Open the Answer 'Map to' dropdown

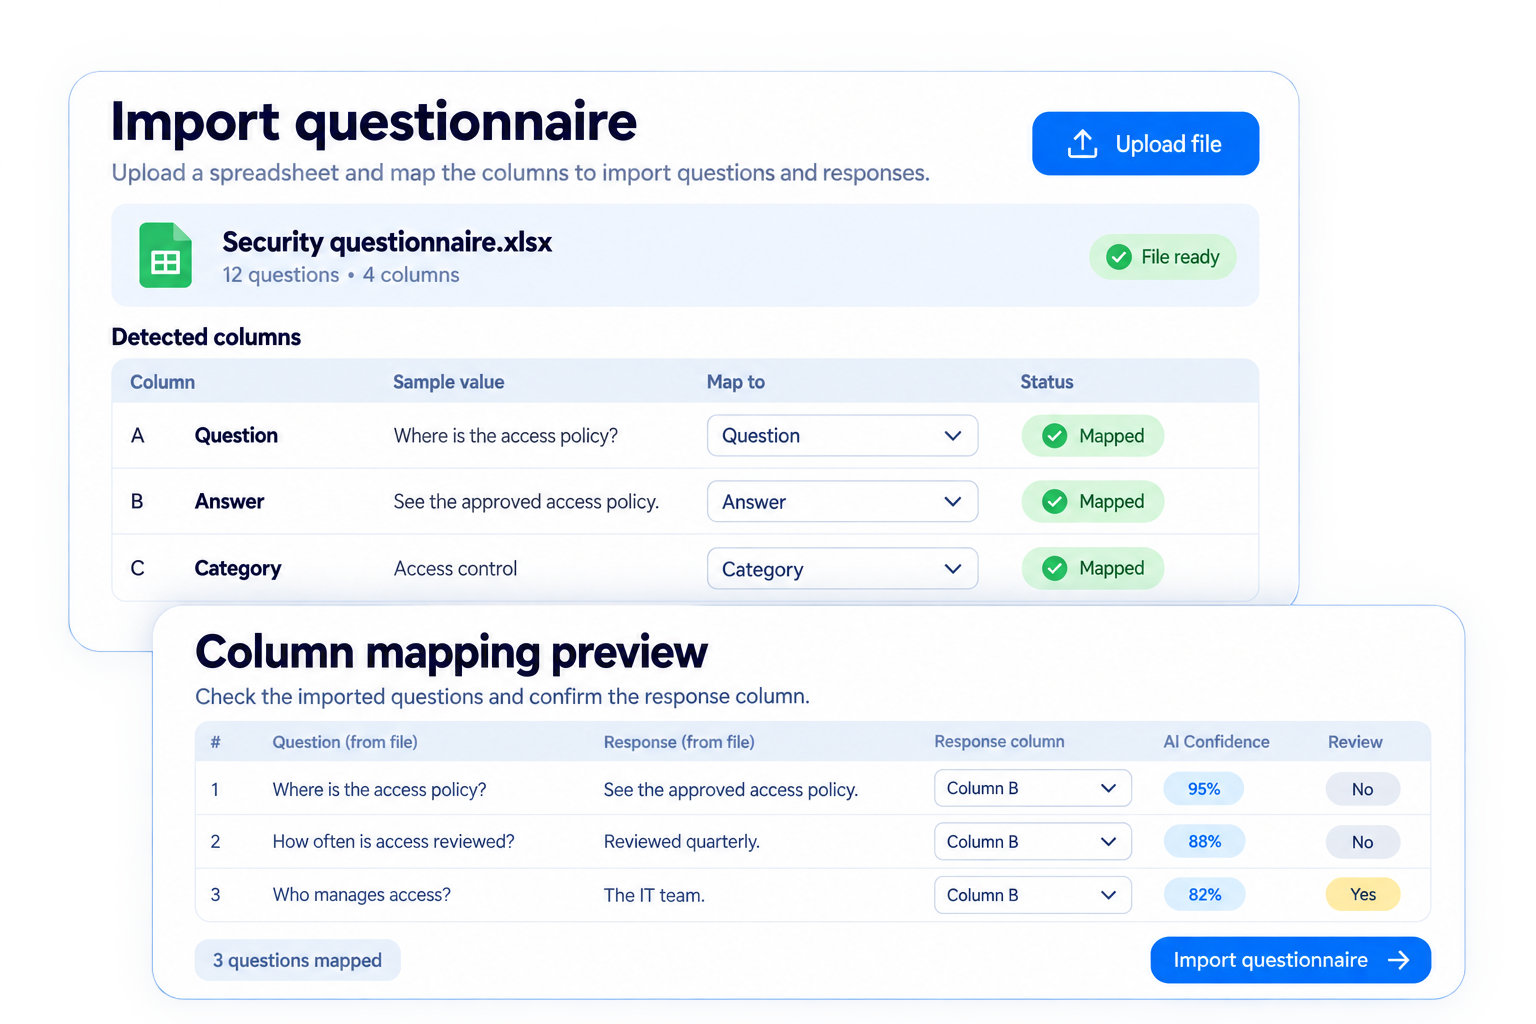[x=842, y=502]
